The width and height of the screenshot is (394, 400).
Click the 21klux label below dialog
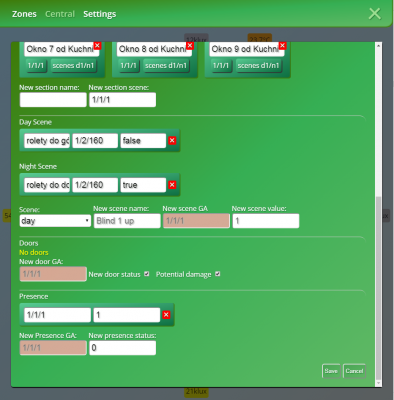coord(196,391)
